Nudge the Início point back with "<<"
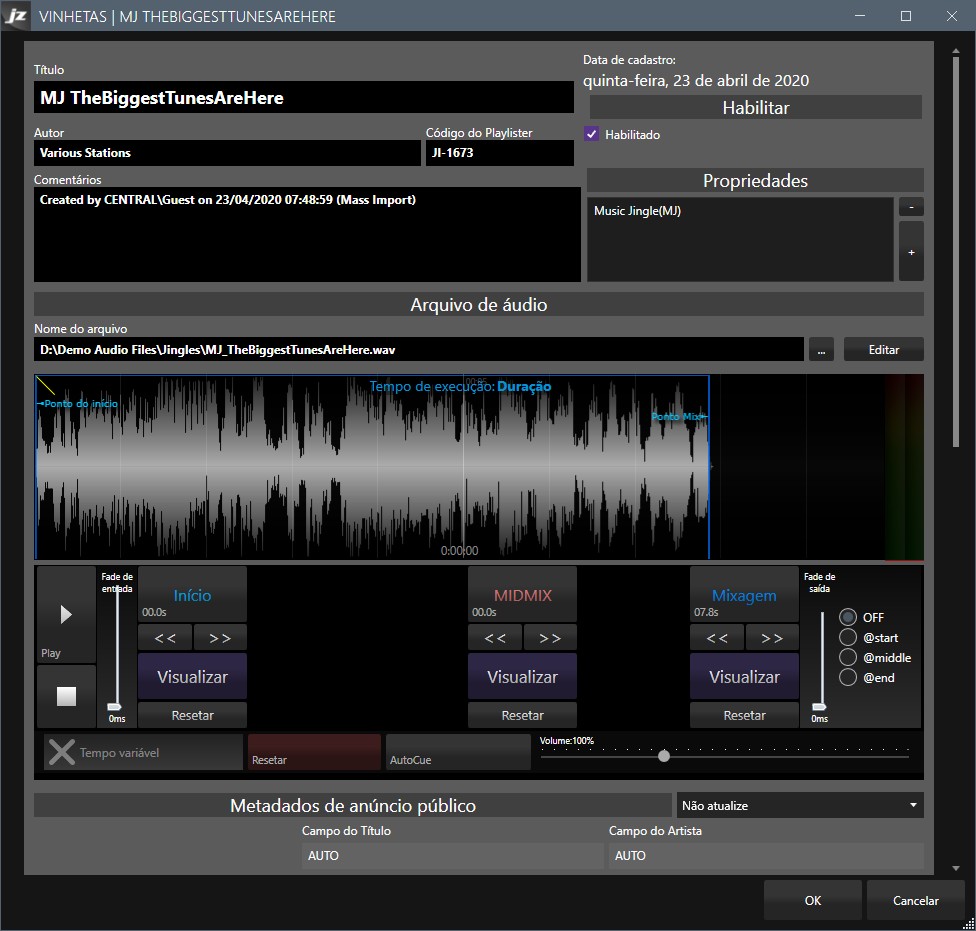The image size is (976, 931). pyautogui.click(x=165, y=637)
